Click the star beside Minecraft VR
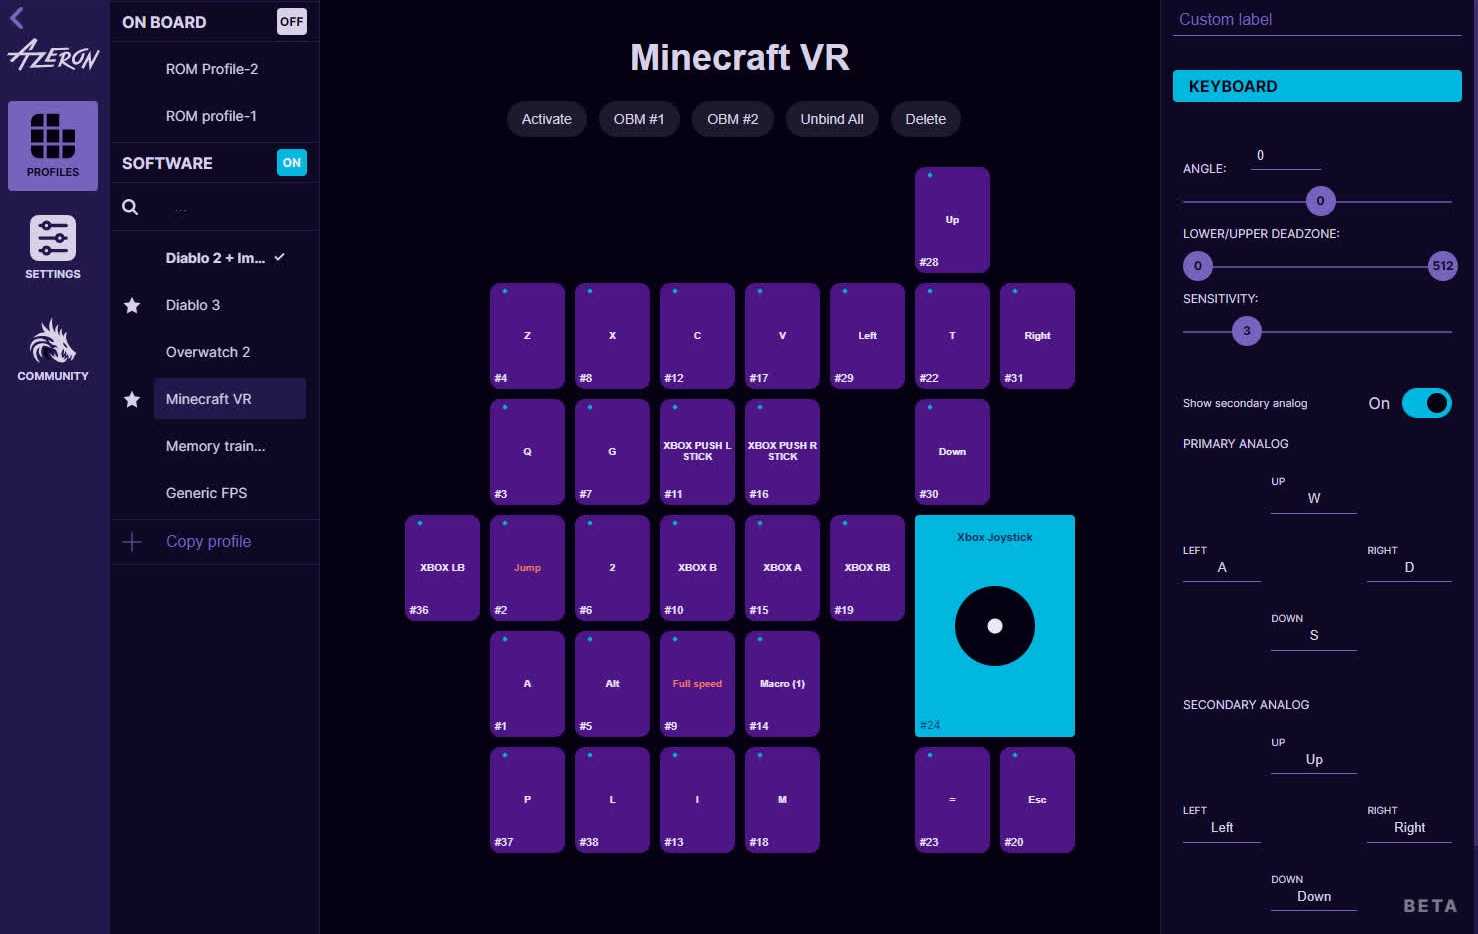The image size is (1478, 934). [132, 399]
